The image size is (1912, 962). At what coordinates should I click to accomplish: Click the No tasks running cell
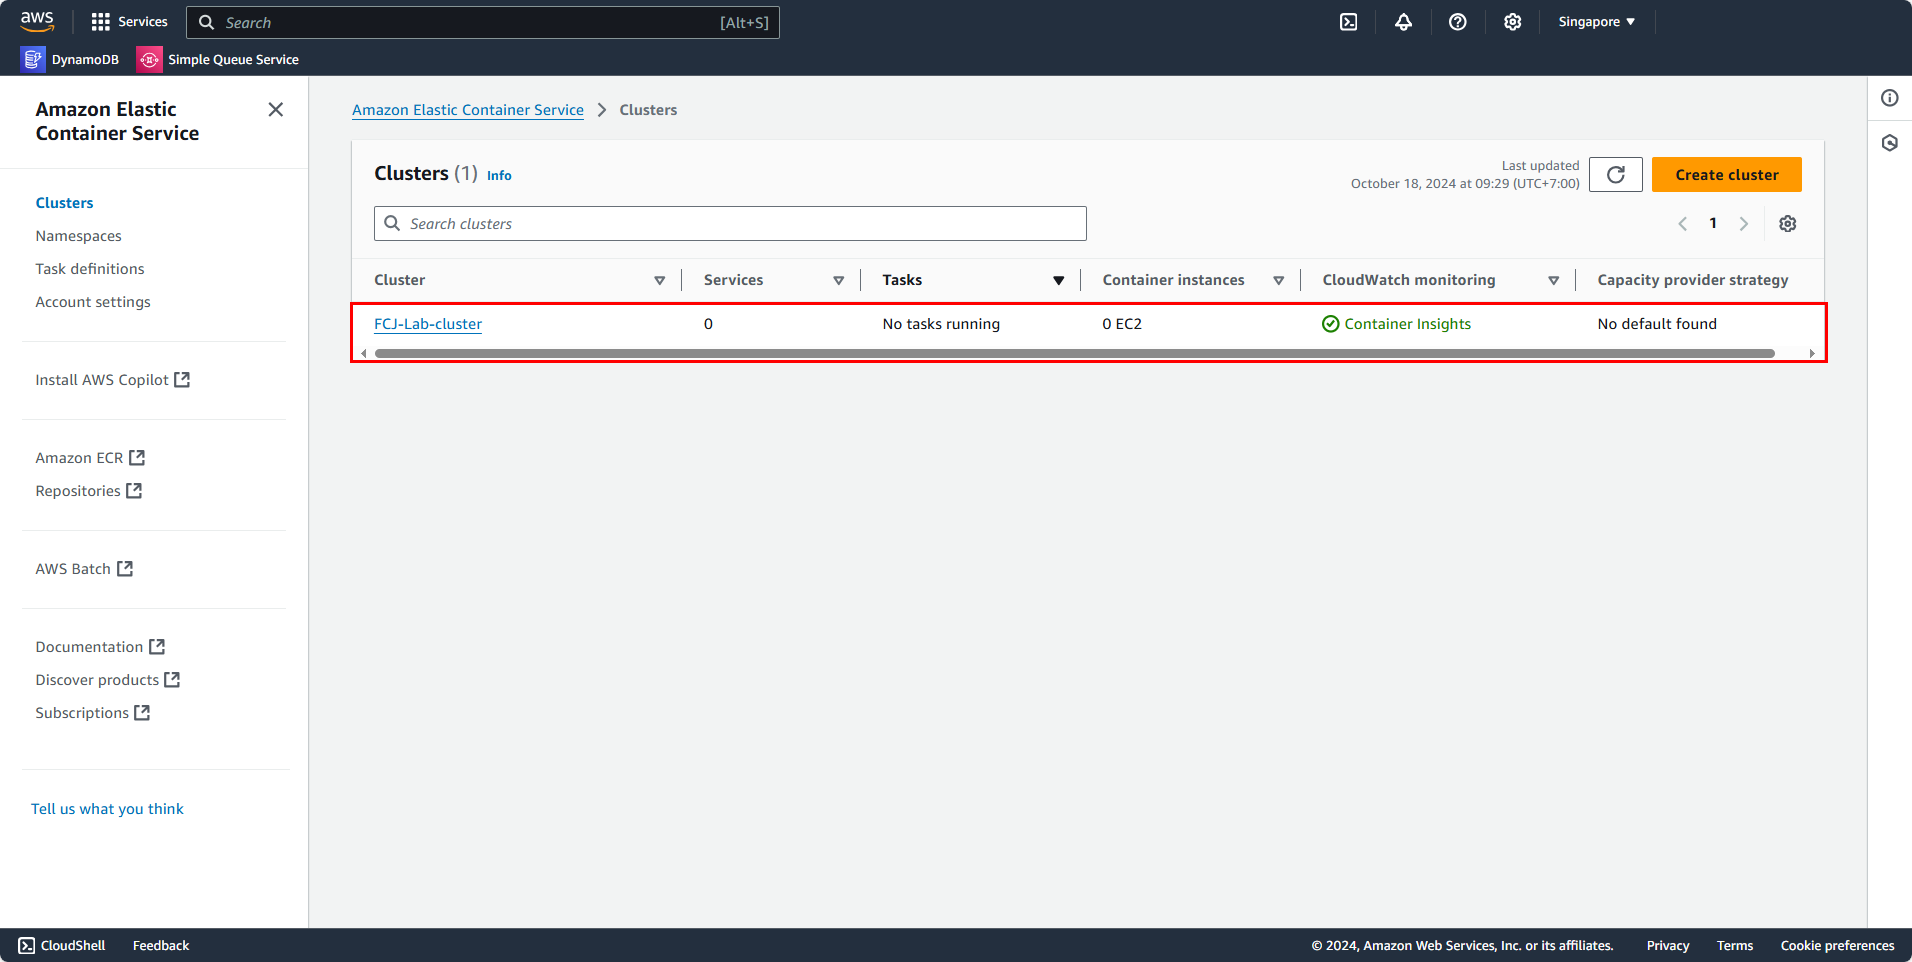(941, 324)
